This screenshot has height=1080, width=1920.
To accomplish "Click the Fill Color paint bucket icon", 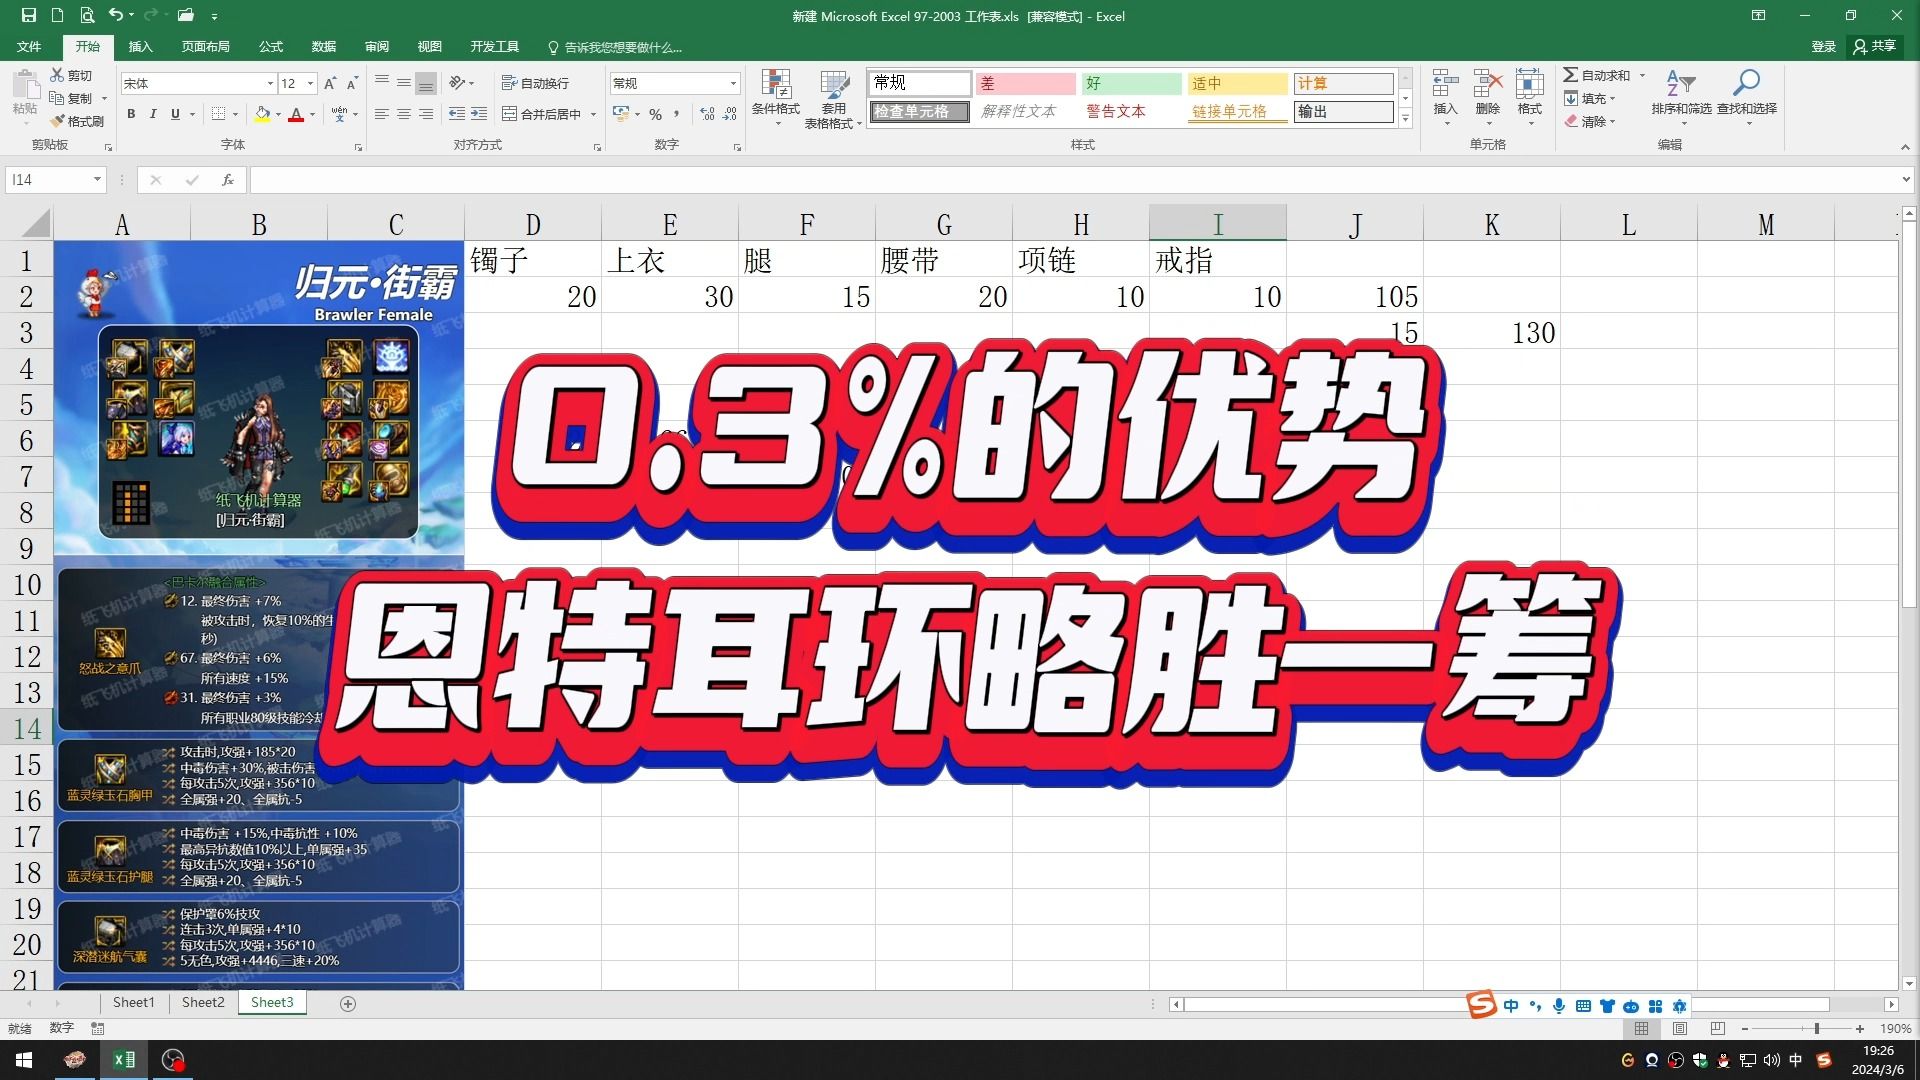I will (x=262, y=114).
